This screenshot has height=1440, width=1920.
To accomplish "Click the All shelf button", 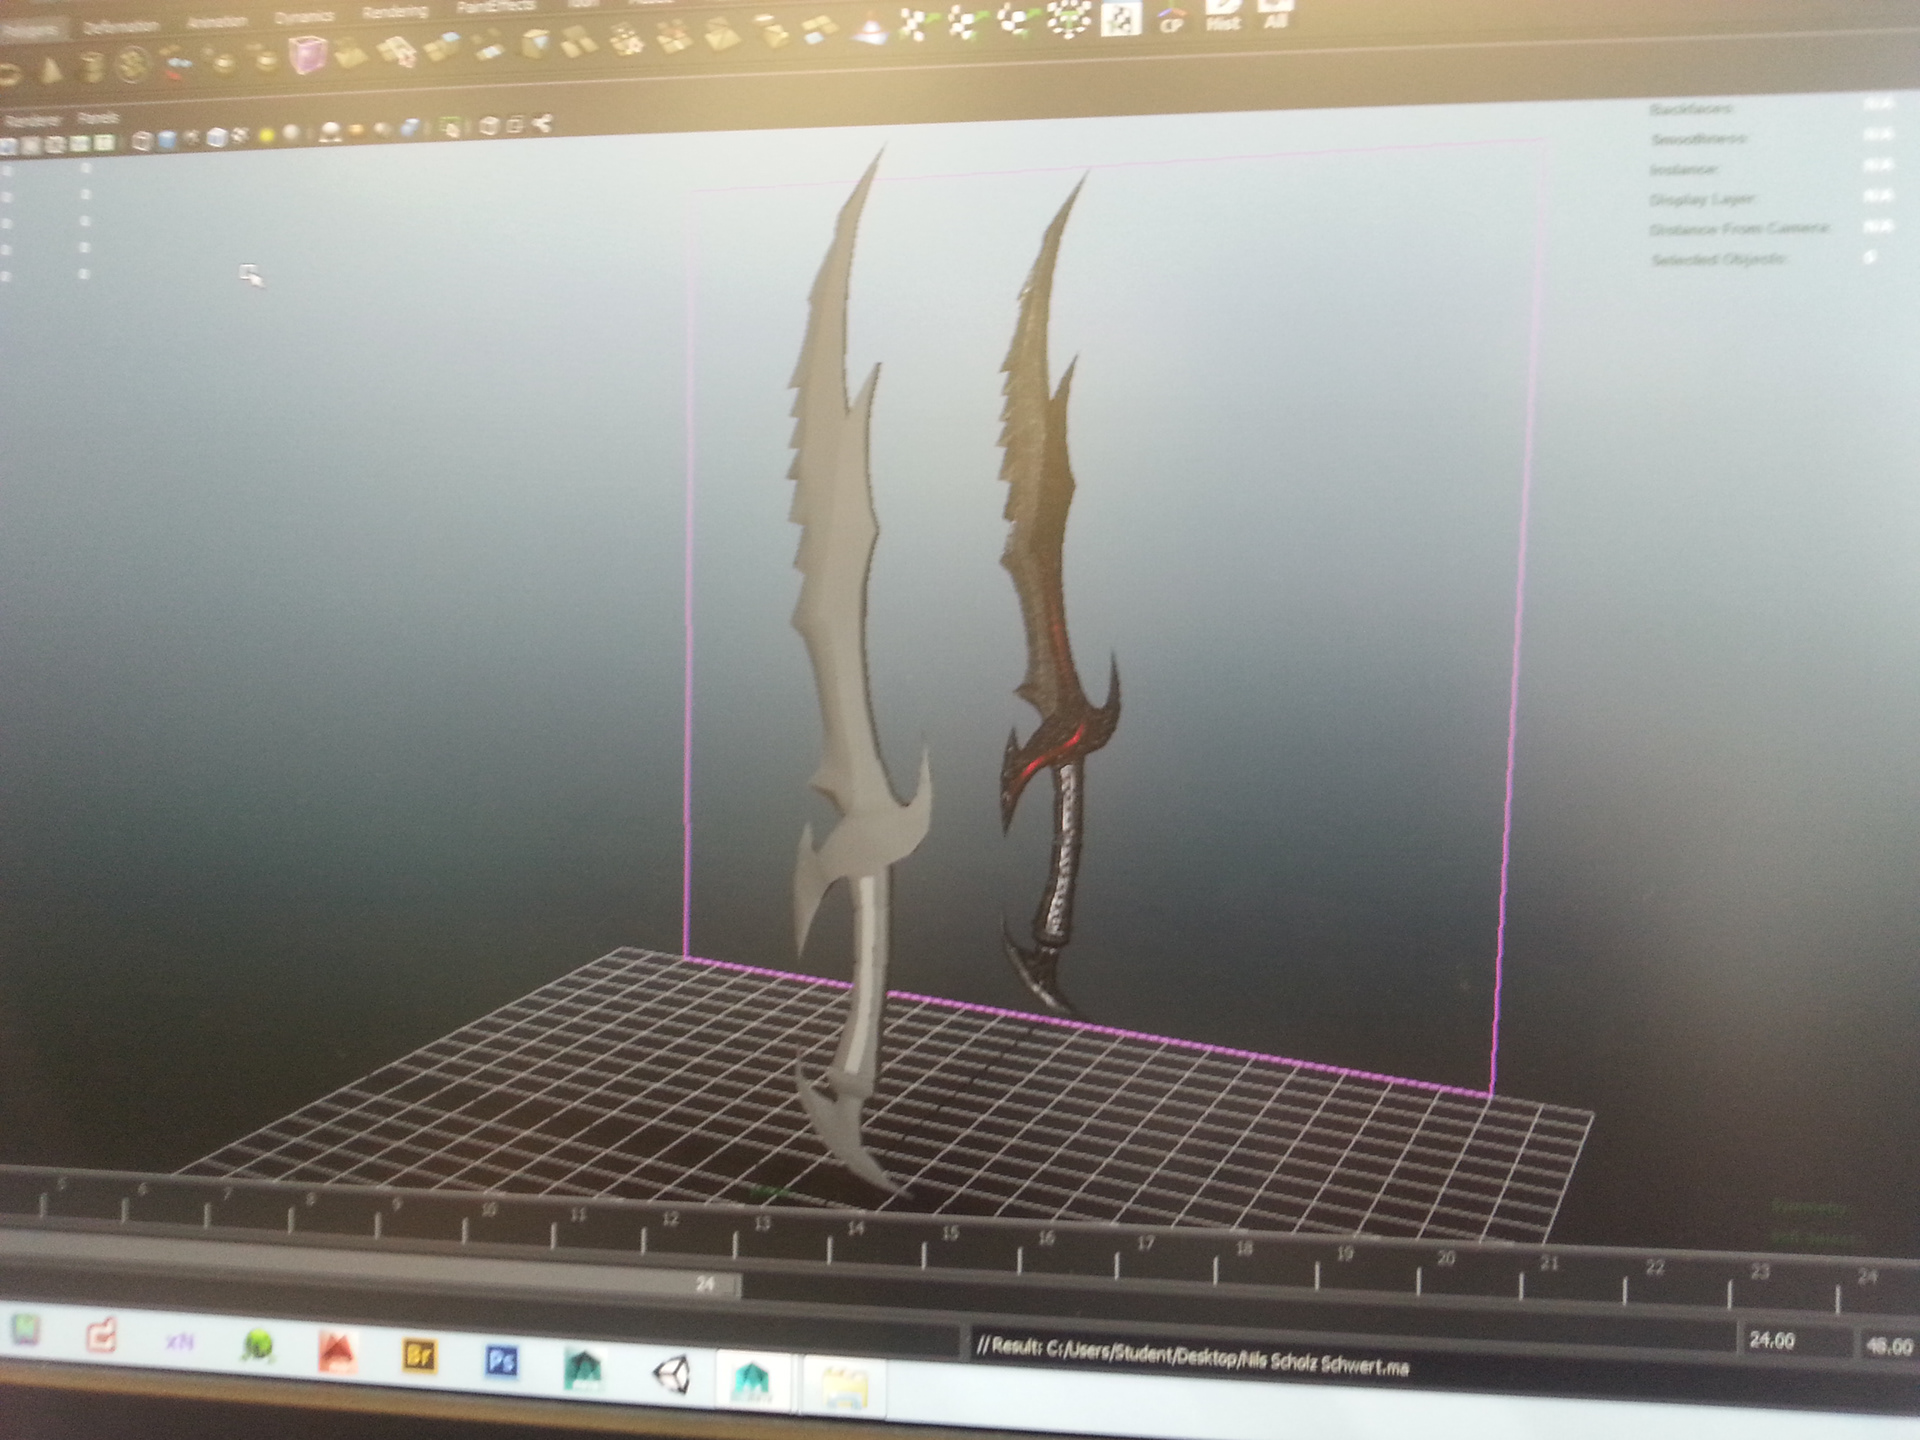I will (1274, 14).
